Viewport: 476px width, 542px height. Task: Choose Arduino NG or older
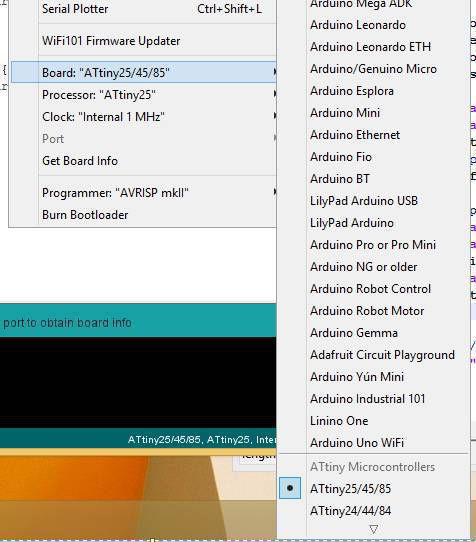point(373,267)
